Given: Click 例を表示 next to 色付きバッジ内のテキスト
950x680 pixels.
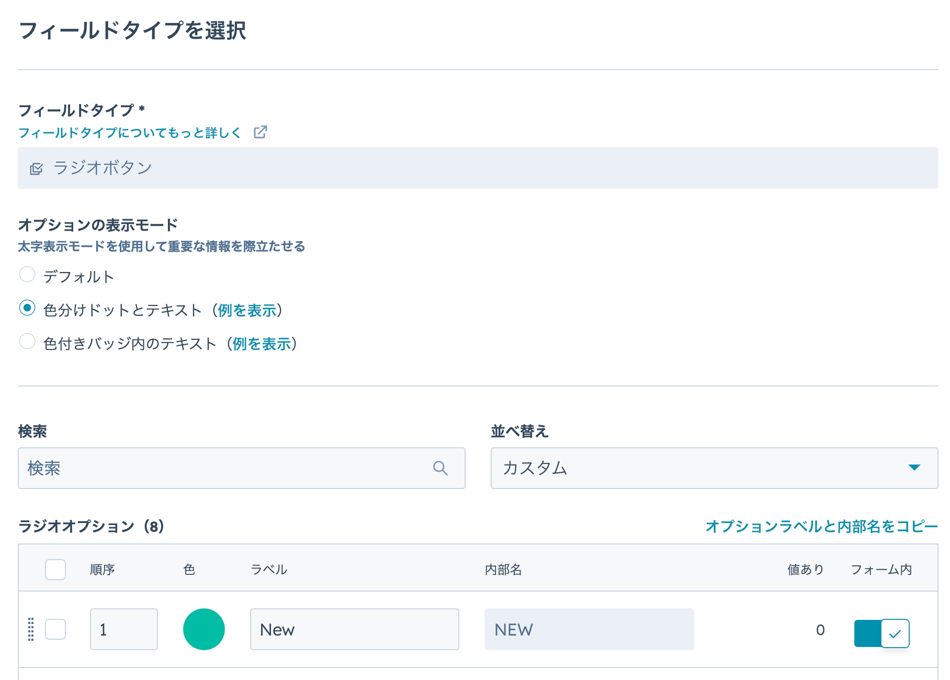Looking at the screenshot, I should point(262,343).
